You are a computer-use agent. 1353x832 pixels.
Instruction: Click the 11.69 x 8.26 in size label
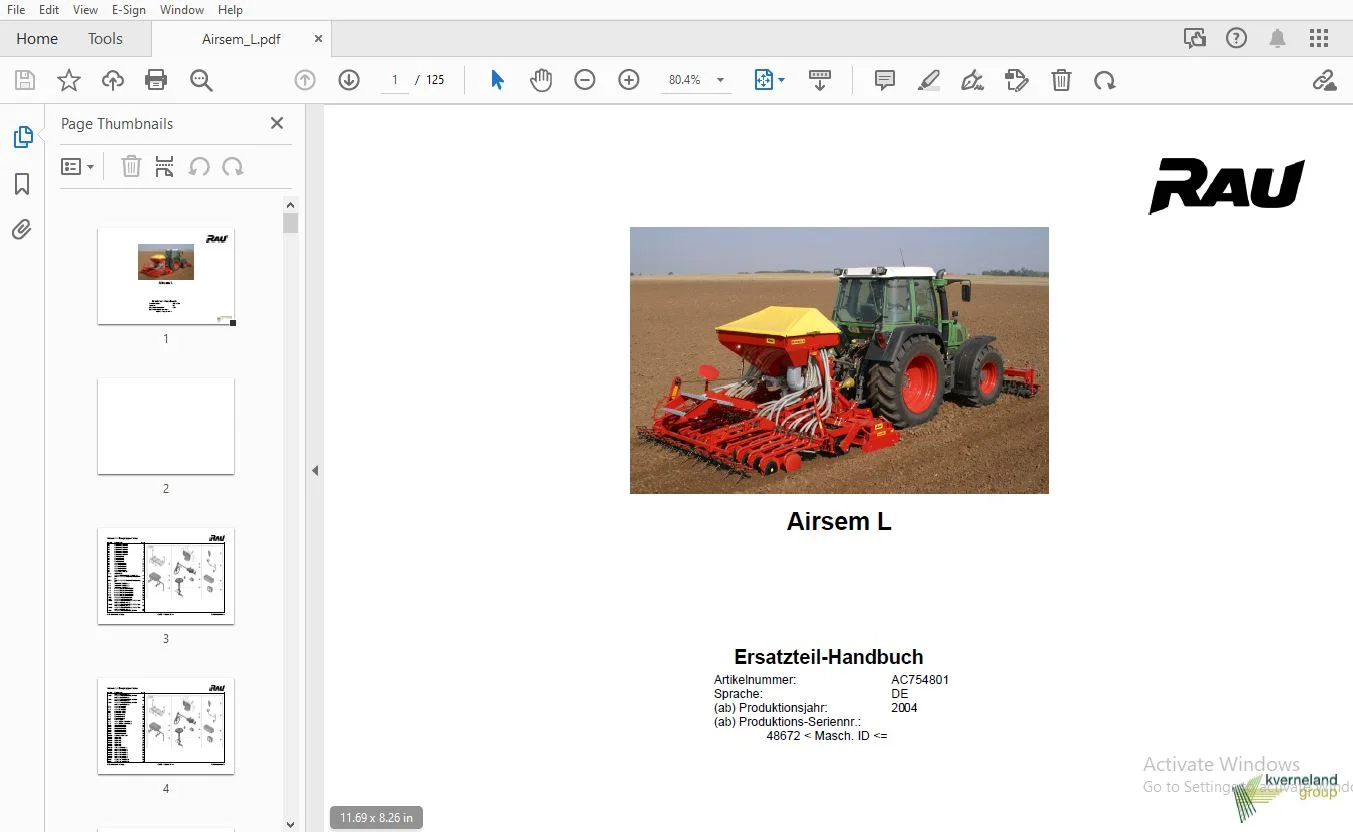click(376, 818)
